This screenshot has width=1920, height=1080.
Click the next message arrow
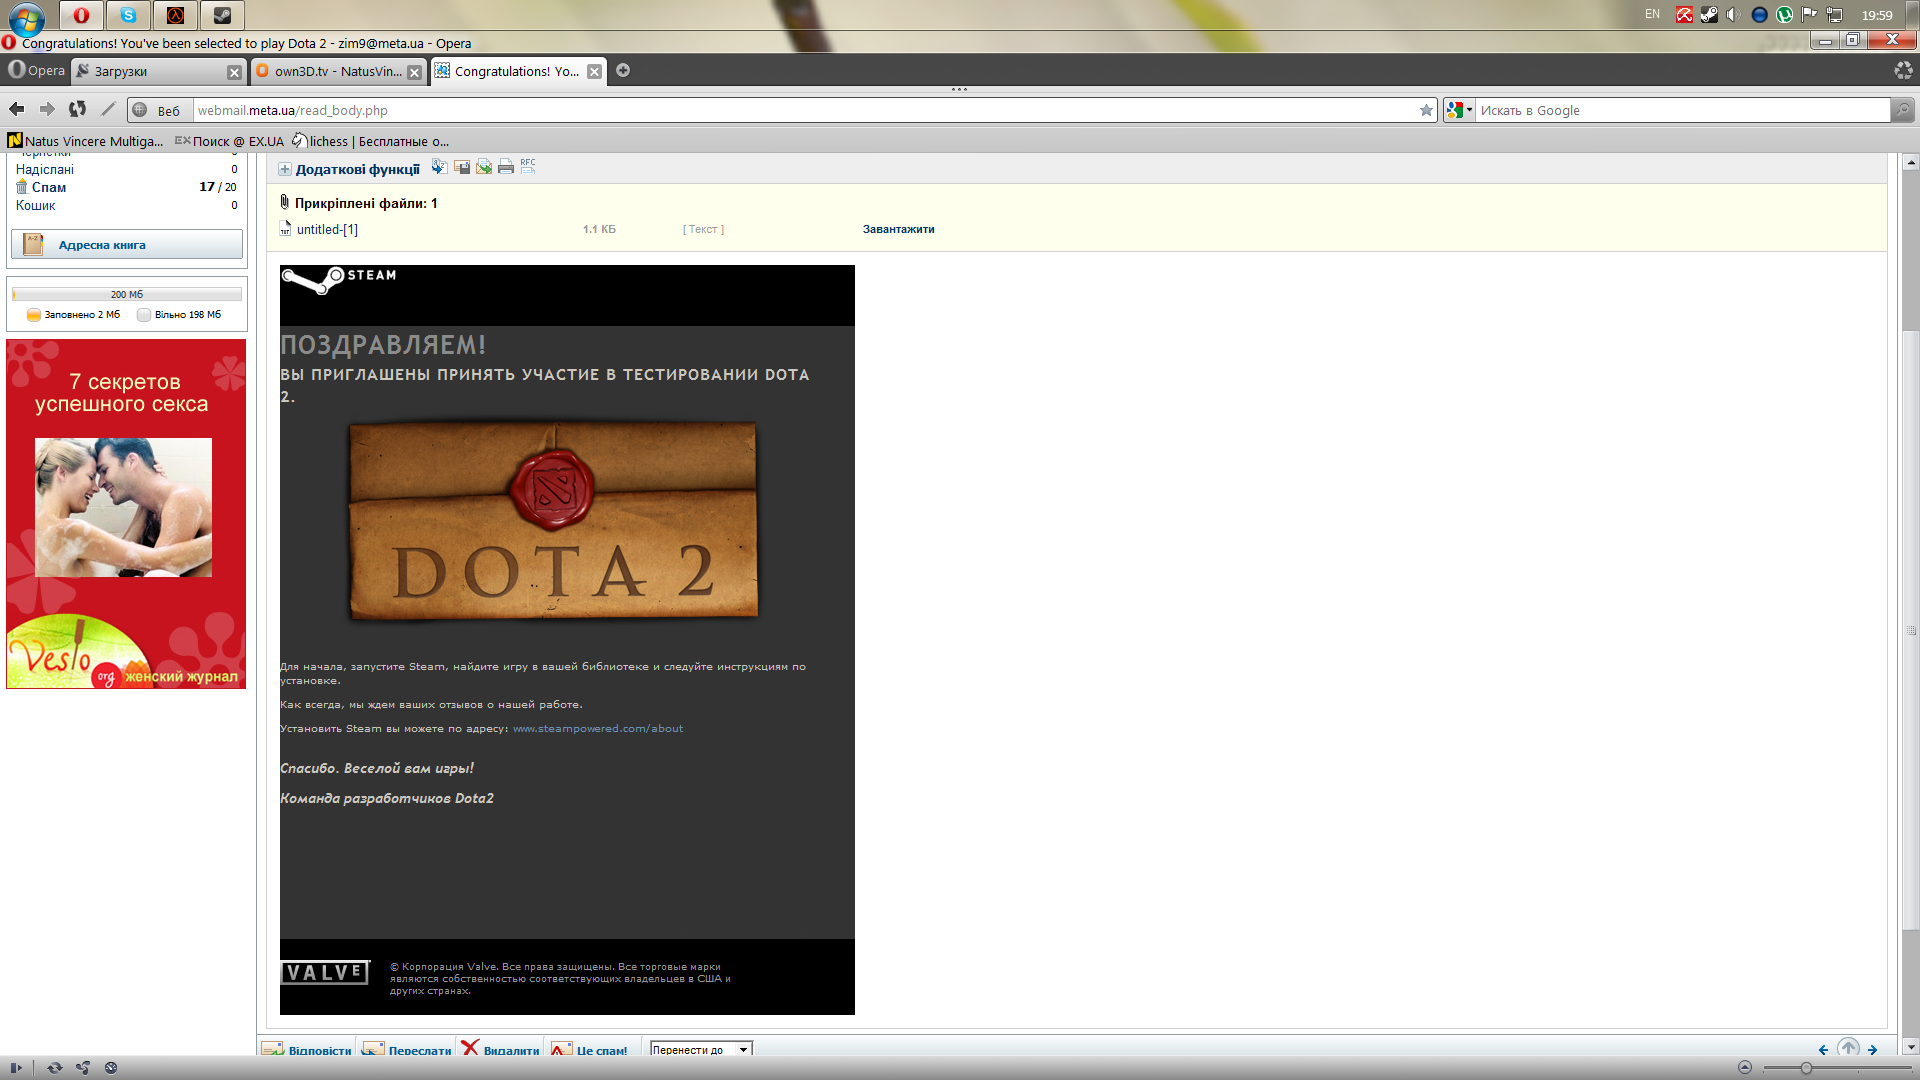(x=1873, y=1049)
